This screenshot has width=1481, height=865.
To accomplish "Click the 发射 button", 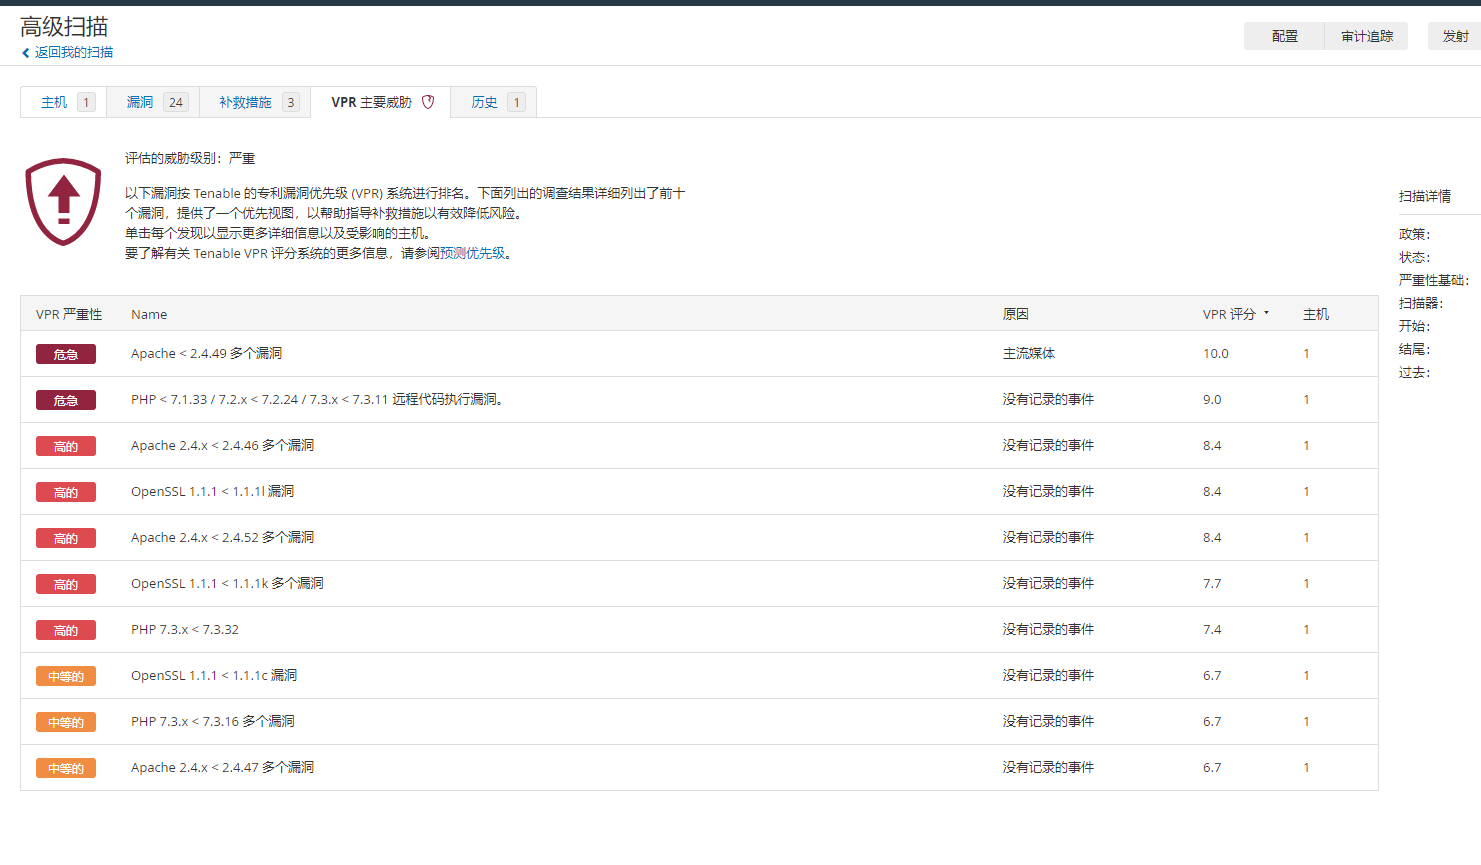I will click(x=1455, y=36).
